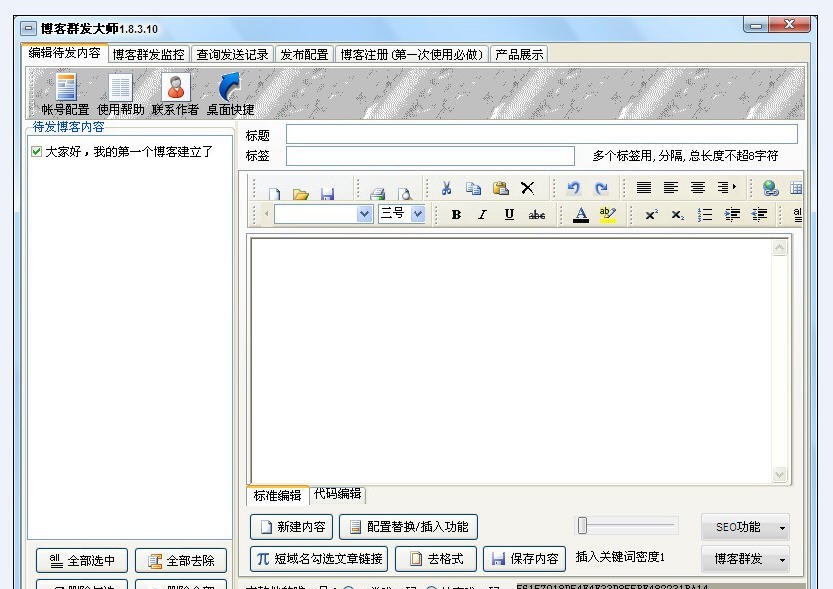The width and height of the screenshot is (833, 589).
Task: Create 桌面快捷 desktop shortcut
Action: pos(230,95)
